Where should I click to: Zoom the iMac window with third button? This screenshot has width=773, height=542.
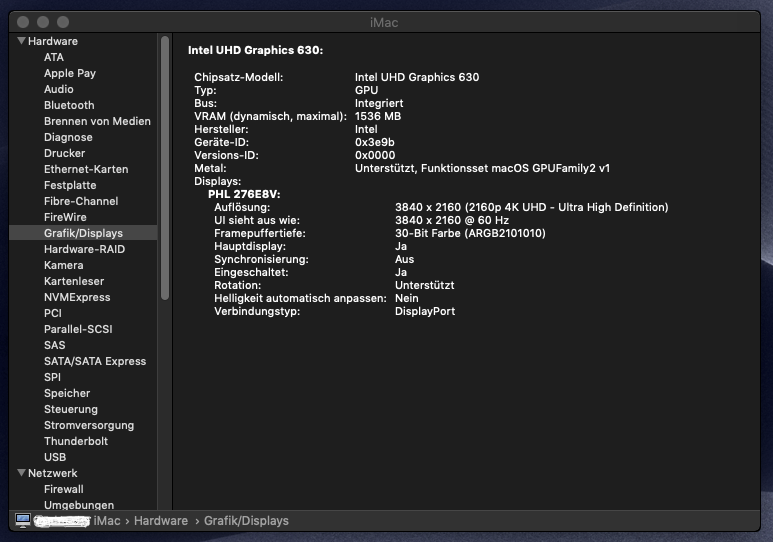(x=63, y=22)
